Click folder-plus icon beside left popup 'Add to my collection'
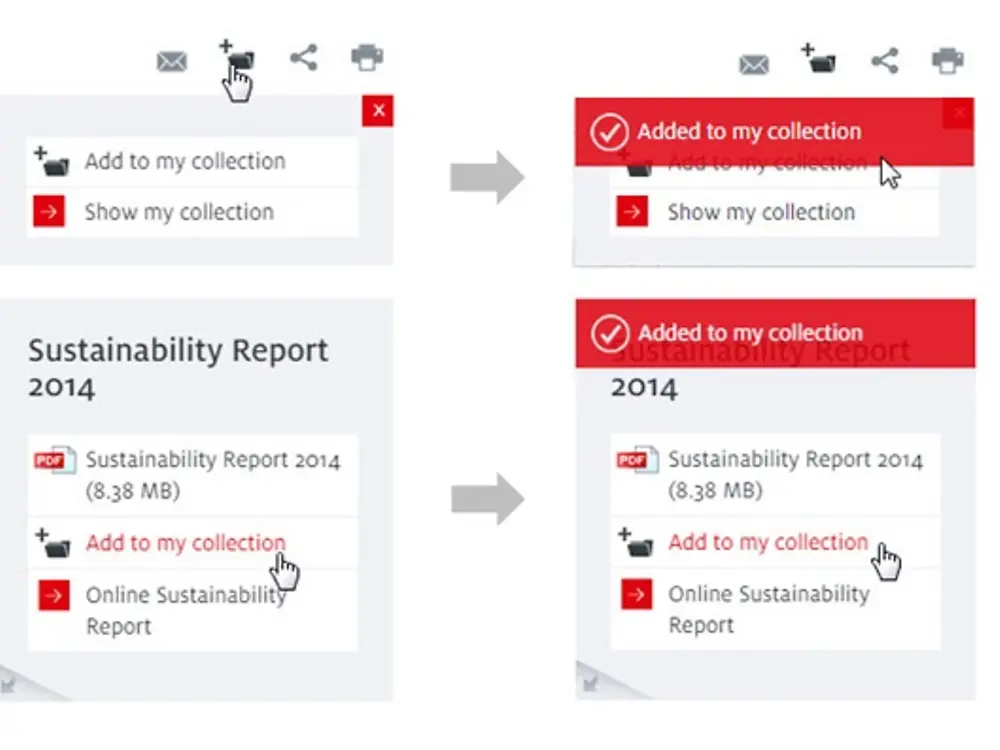The image size is (1000, 750). coord(52,161)
